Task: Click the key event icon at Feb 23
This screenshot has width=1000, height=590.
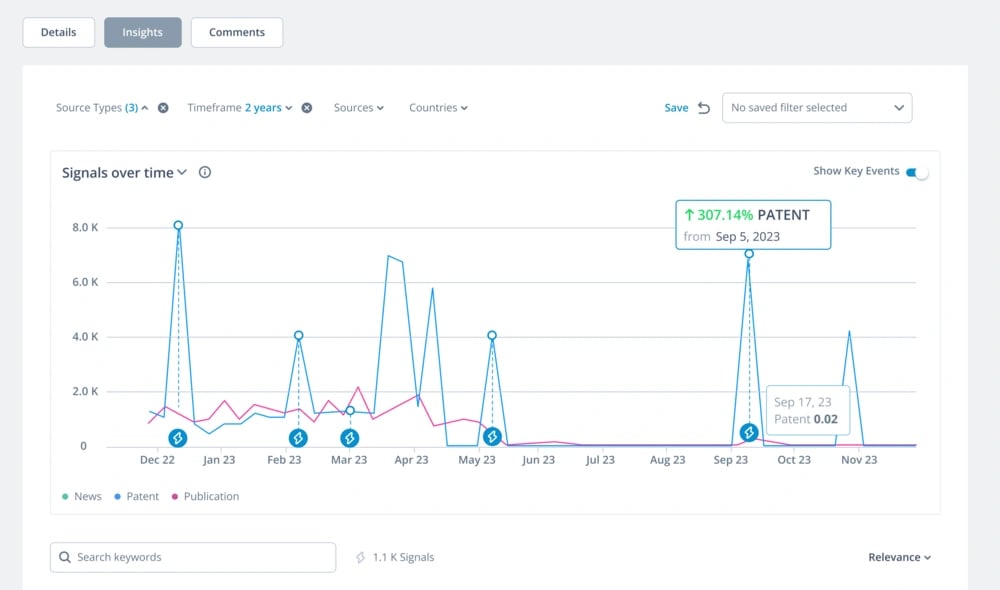Action: click(298, 438)
